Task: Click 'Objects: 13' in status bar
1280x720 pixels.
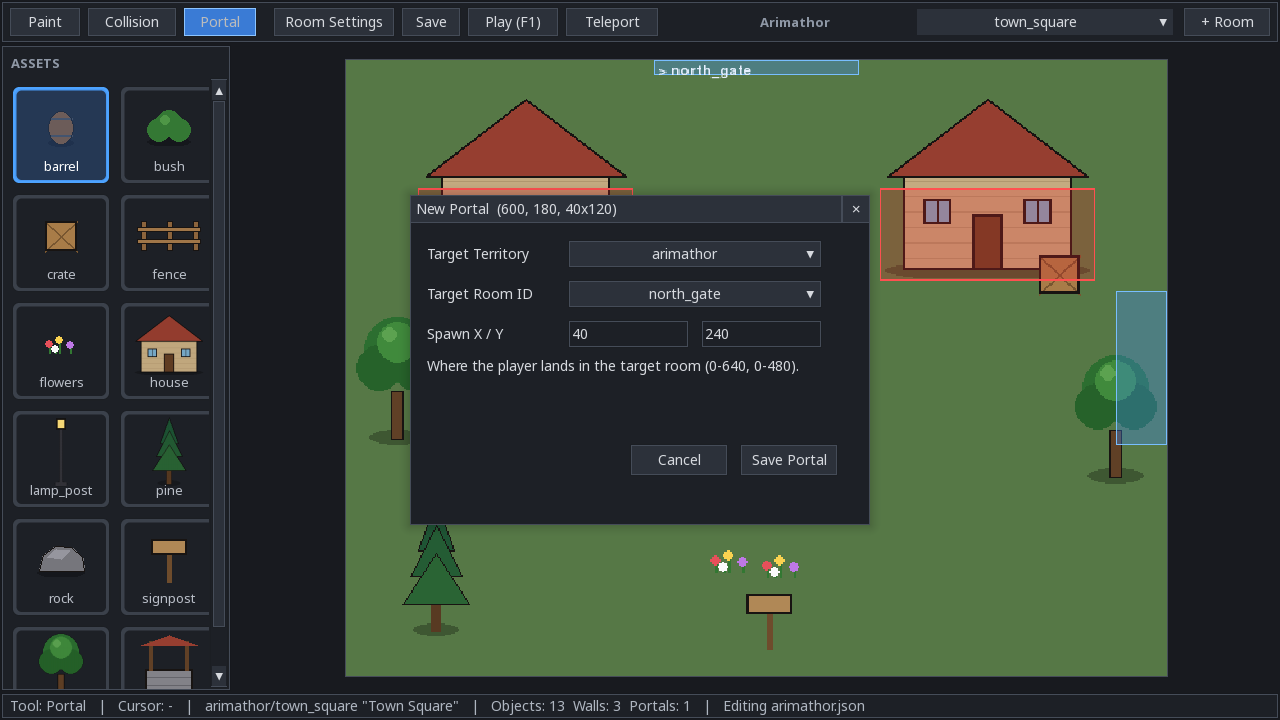Action: (528, 706)
